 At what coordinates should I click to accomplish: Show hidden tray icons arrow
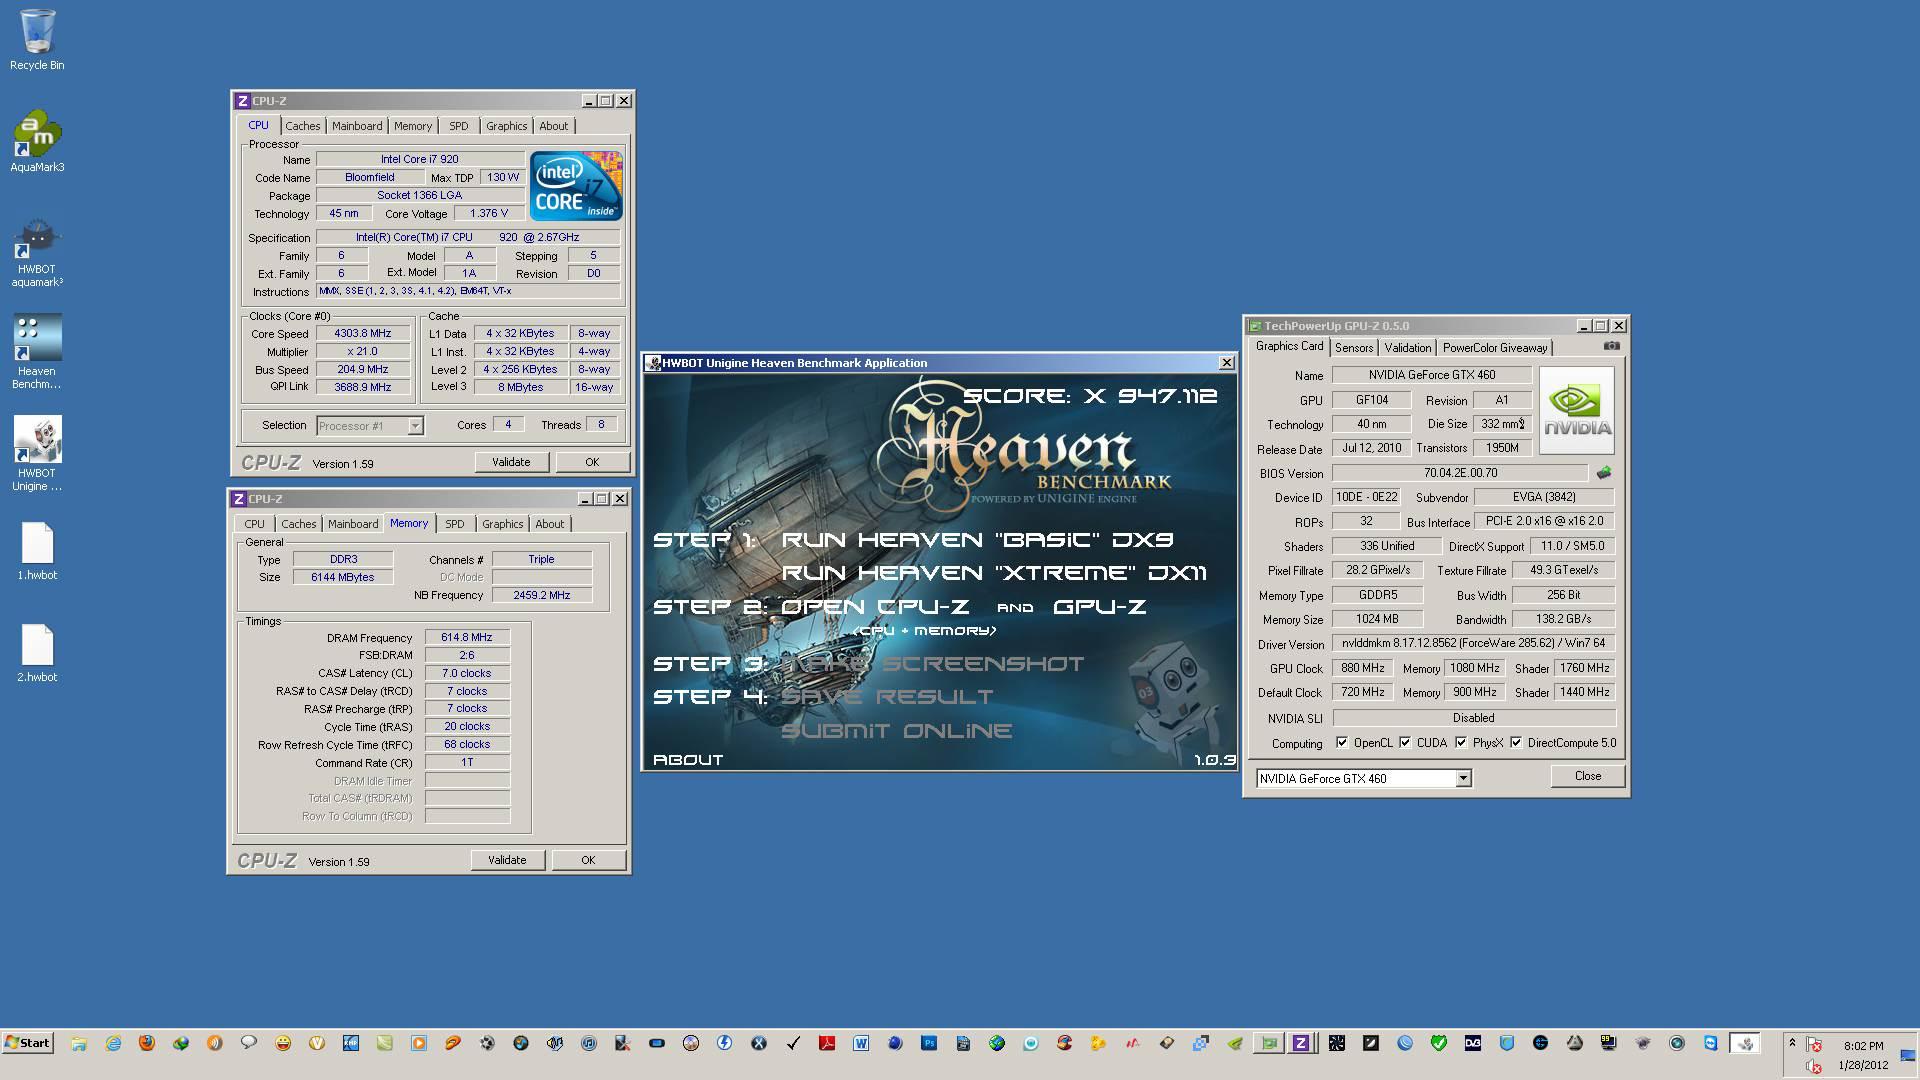(x=1792, y=1043)
